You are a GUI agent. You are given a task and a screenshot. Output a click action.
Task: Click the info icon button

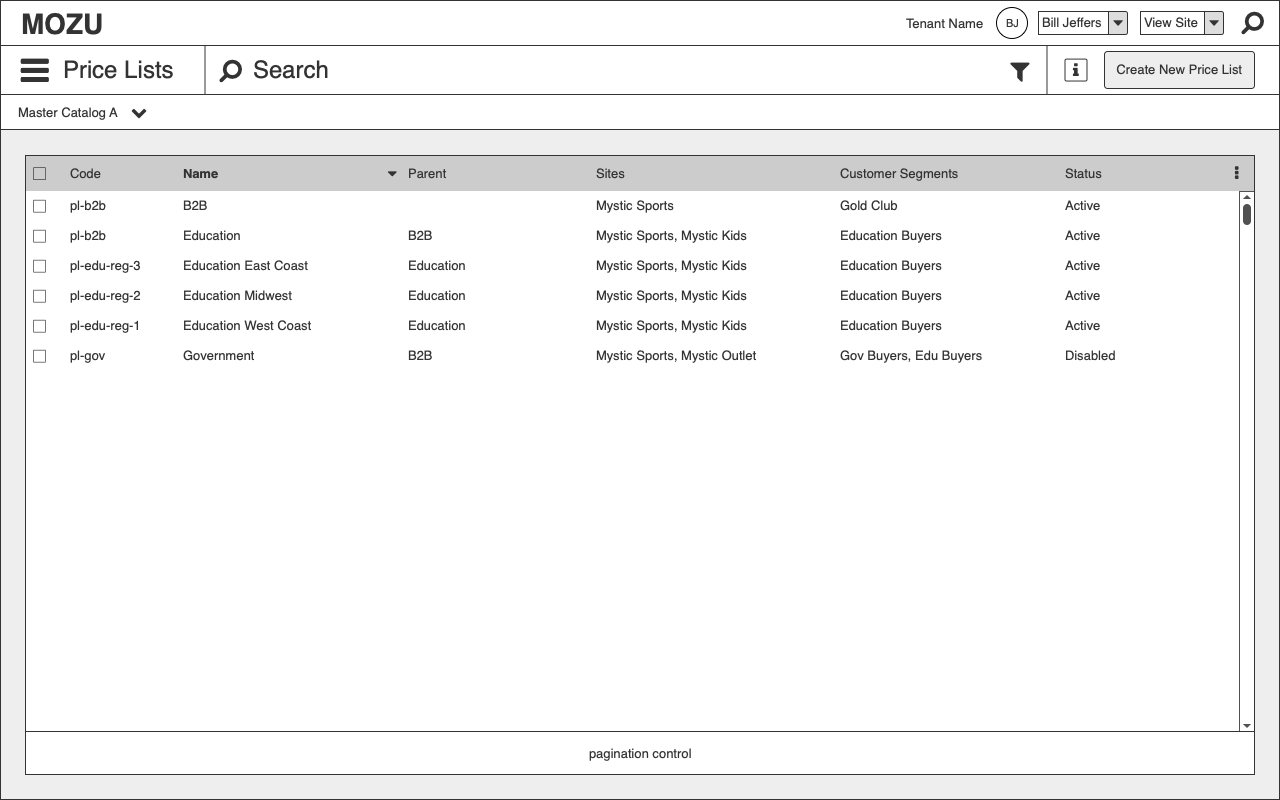(x=1076, y=70)
